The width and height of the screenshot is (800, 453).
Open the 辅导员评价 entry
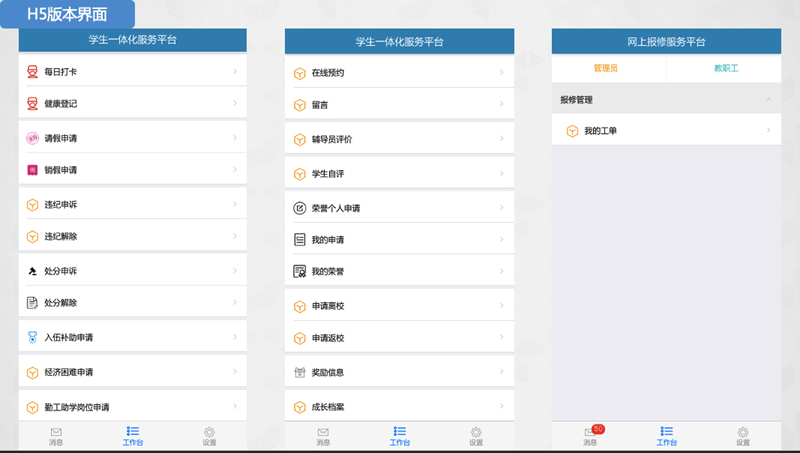click(x=399, y=139)
